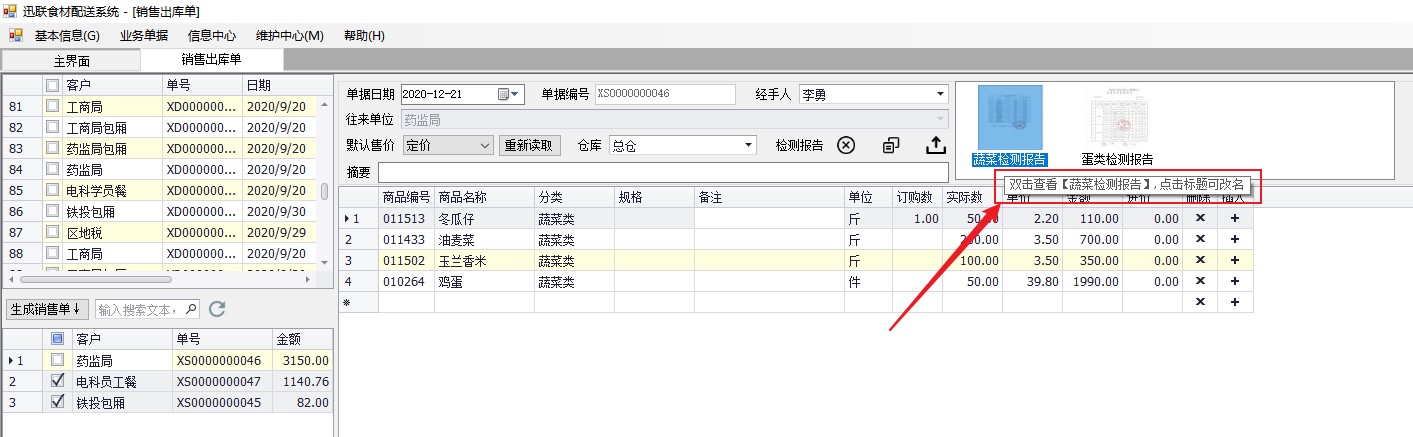Image resolution: width=1413 pixels, height=437 pixels.
Task: Select the 玉兰香米 product name cell
Action: 484,260
